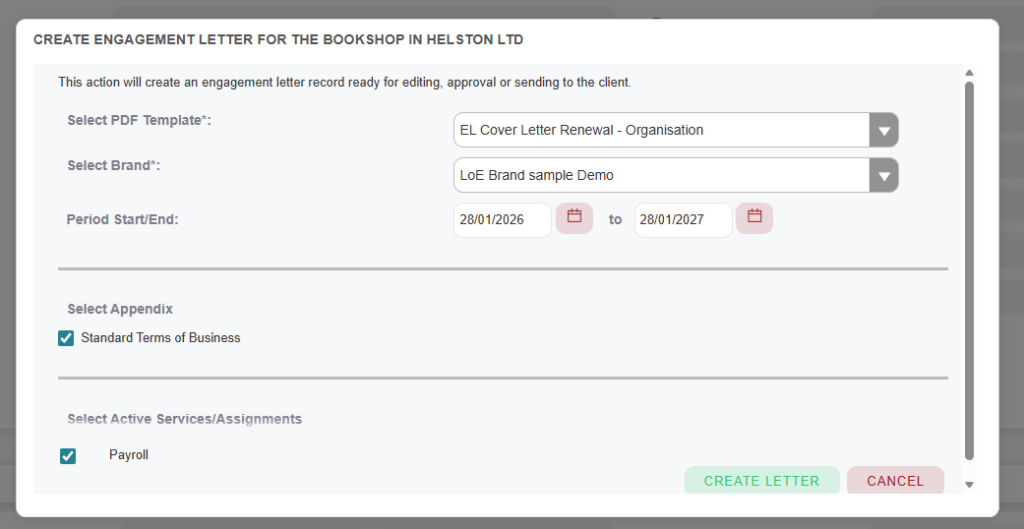Click the Select Brand label
The image size is (1024, 529).
pos(113,165)
